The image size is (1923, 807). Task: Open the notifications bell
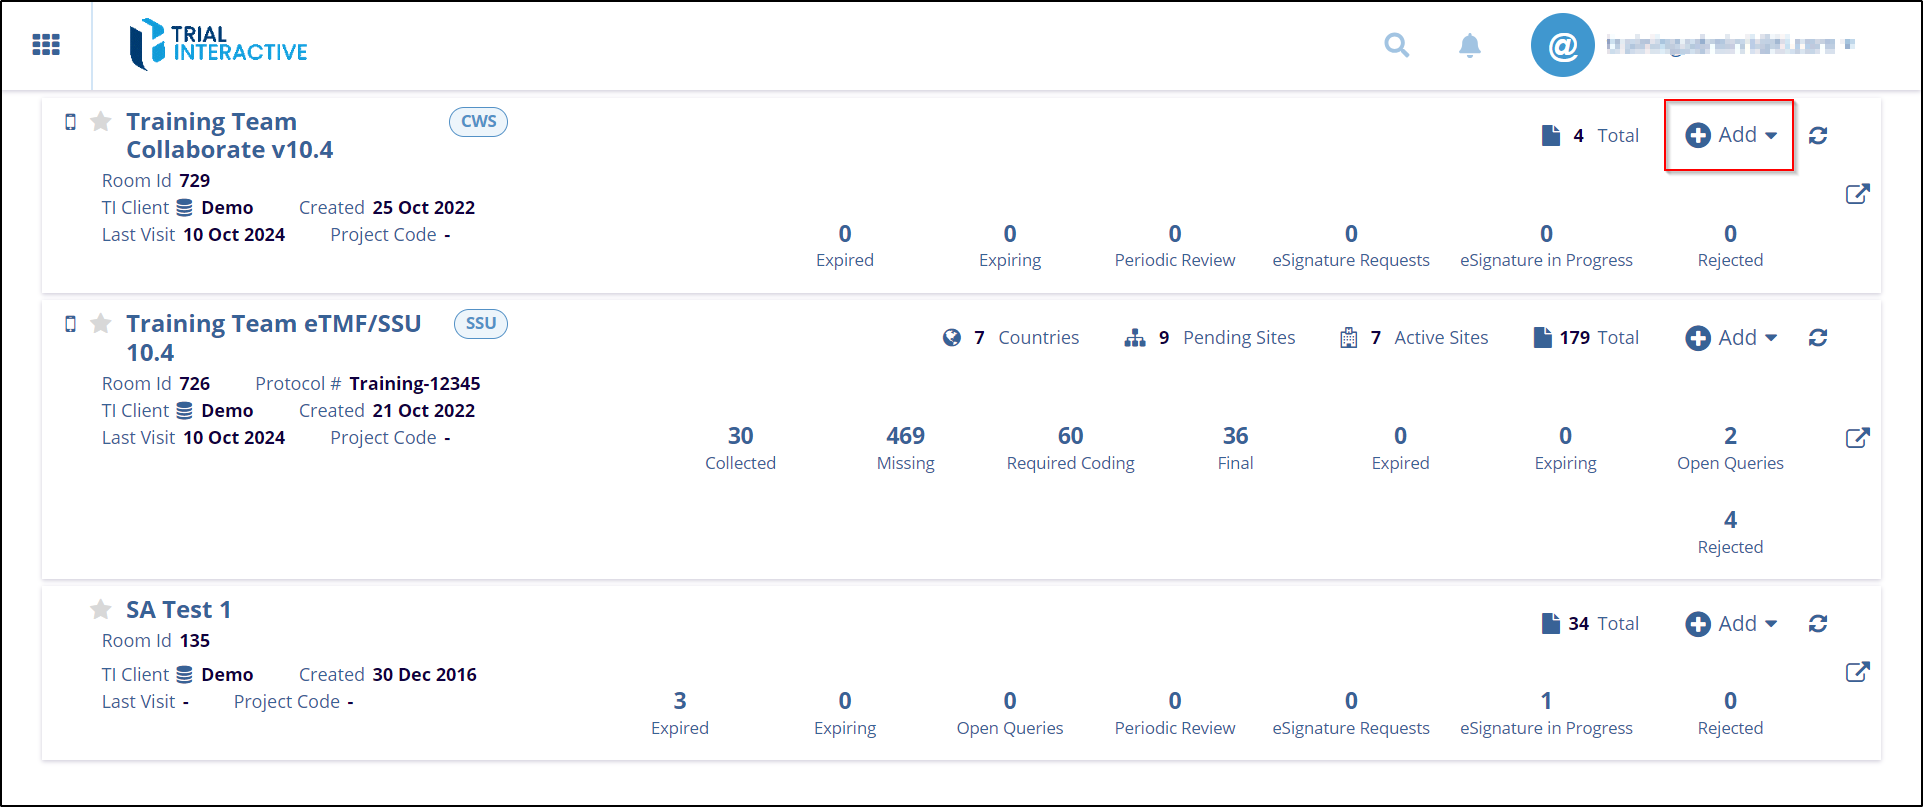coord(1469,46)
